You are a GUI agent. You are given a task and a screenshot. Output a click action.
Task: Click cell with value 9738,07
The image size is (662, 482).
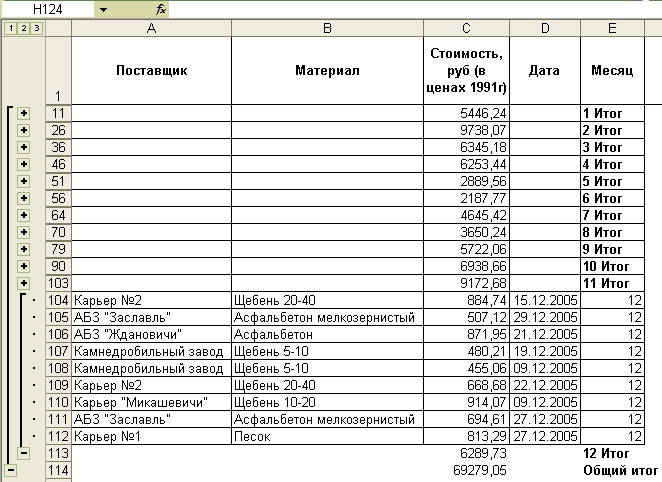[x=466, y=130]
